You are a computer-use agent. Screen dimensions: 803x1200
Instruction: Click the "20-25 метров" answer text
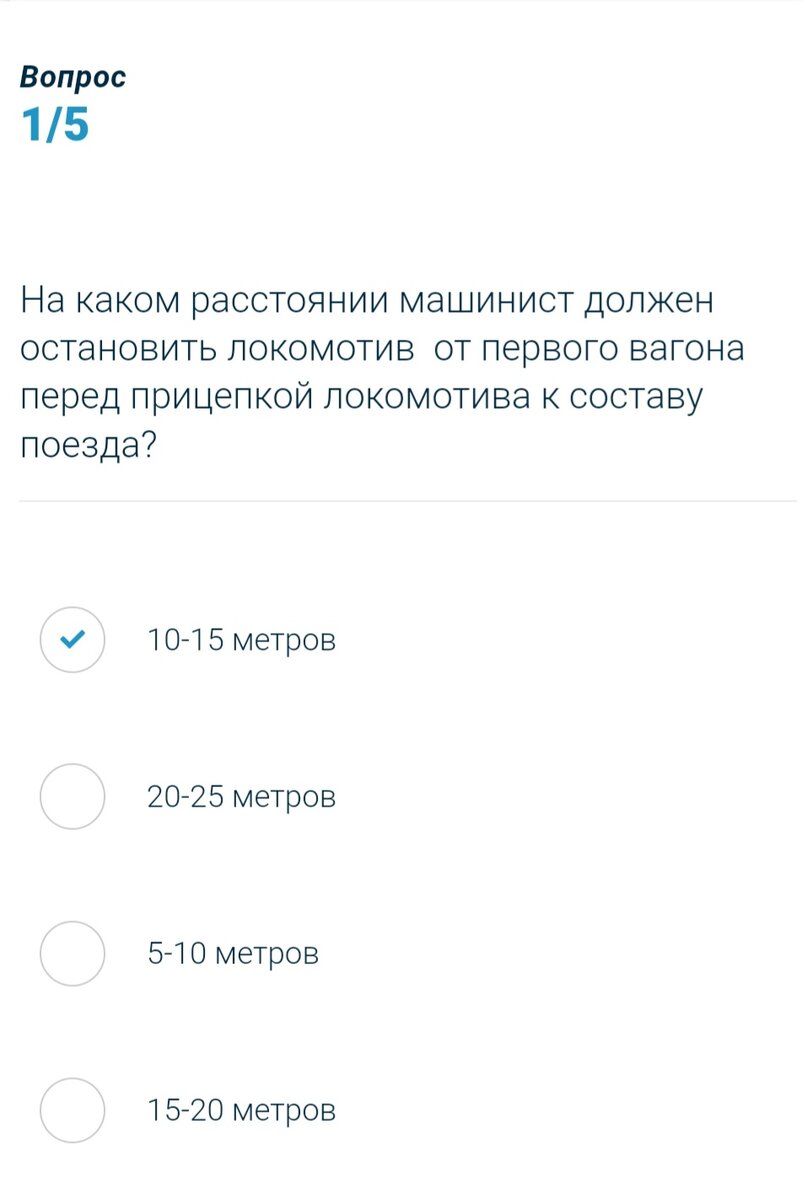tap(241, 796)
